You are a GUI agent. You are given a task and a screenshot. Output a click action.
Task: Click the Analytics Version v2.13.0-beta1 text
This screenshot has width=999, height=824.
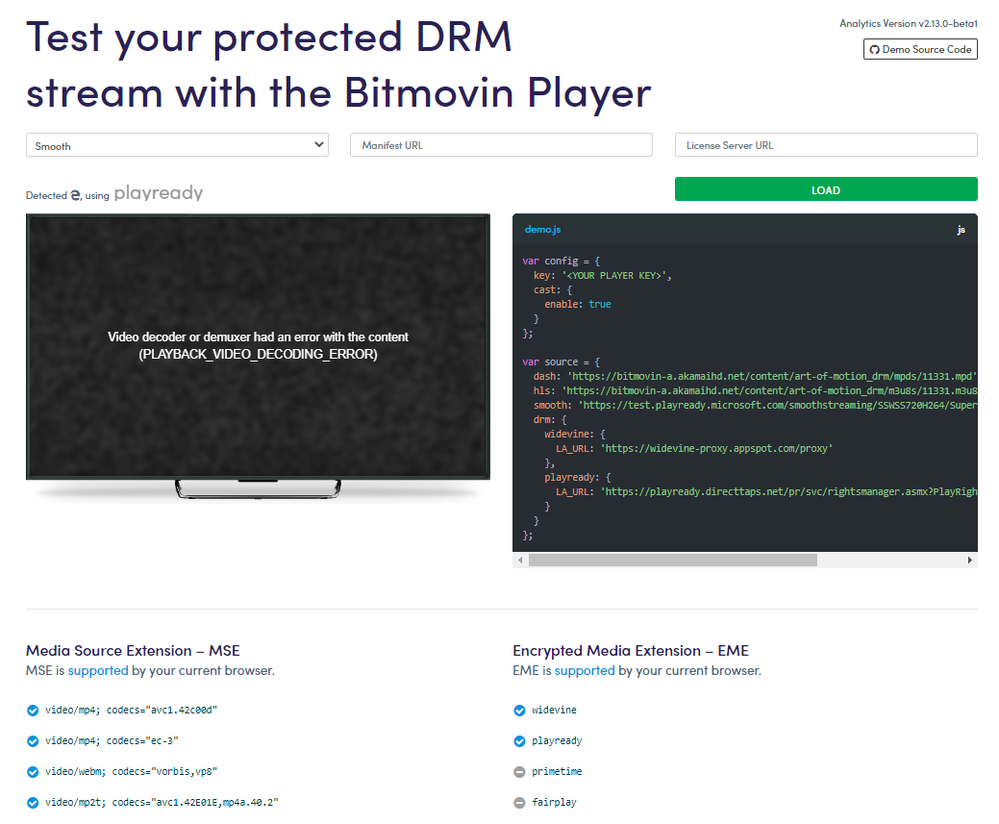point(909,24)
